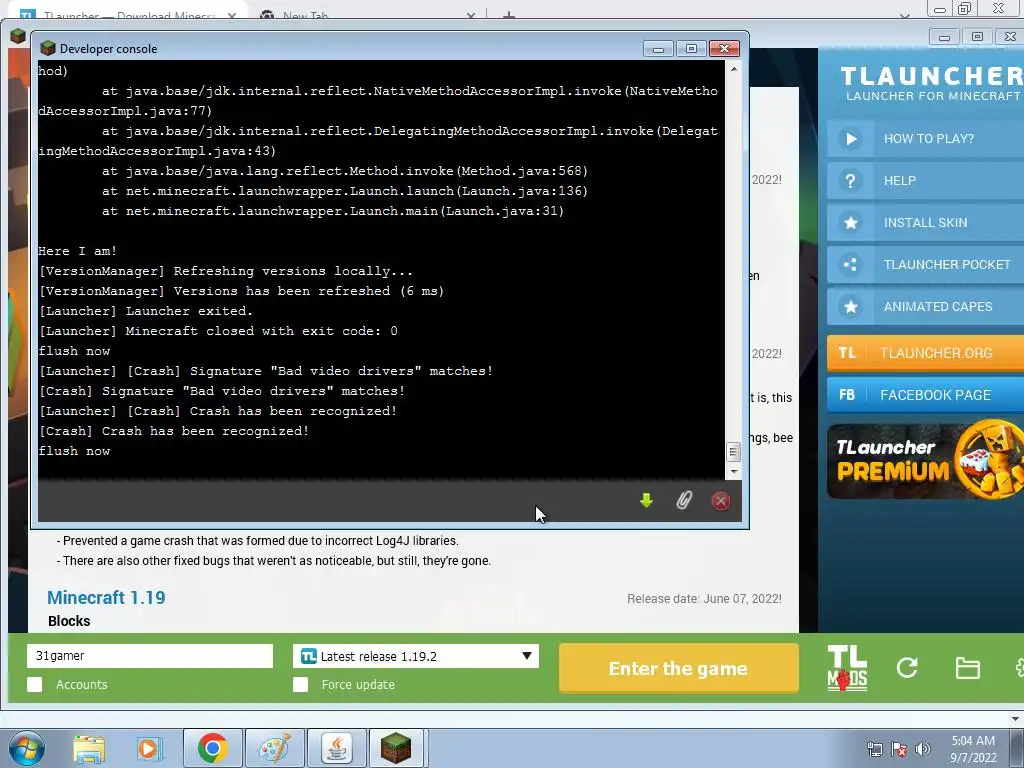The width and height of the screenshot is (1024, 768).
Task: Click the network icon in the system tray
Action: pos(874,749)
